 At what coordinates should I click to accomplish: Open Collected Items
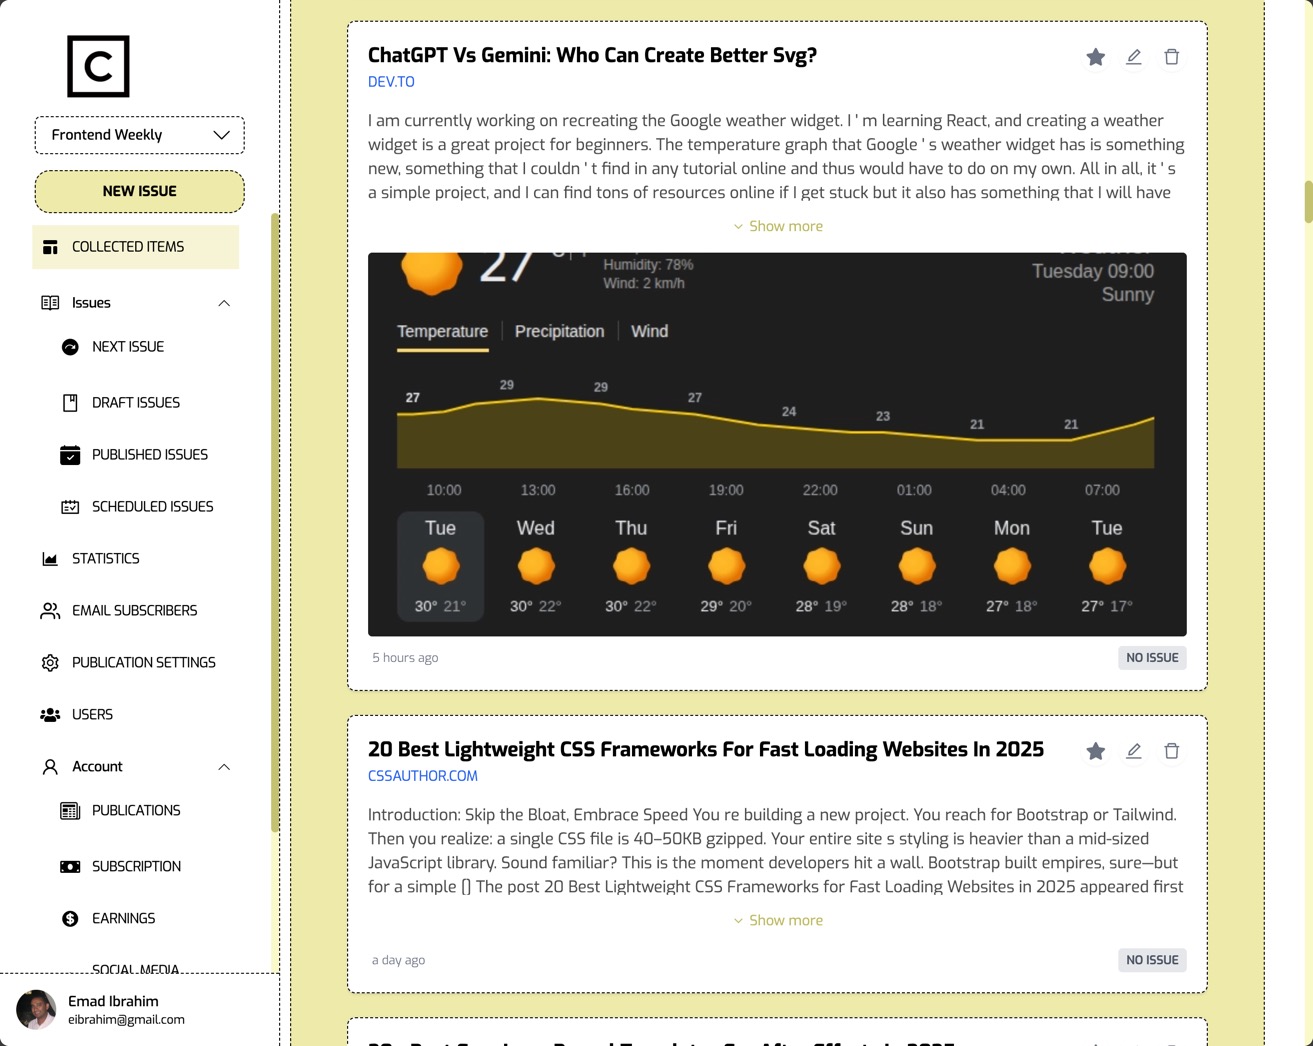127,246
